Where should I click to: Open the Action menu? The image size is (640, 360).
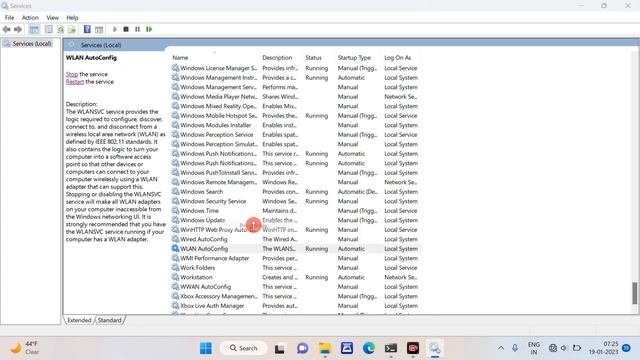pos(30,18)
